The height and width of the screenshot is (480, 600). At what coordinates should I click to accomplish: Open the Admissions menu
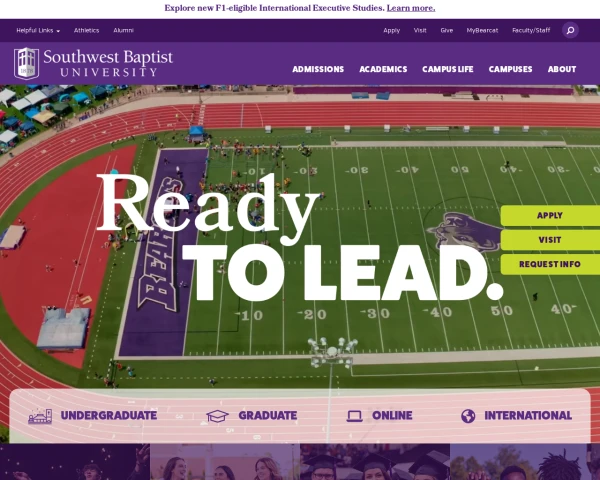pos(318,69)
